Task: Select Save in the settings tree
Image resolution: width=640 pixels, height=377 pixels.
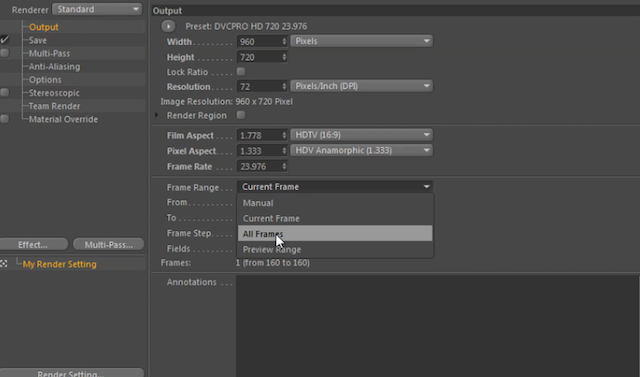Action: [x=38, y=40]
